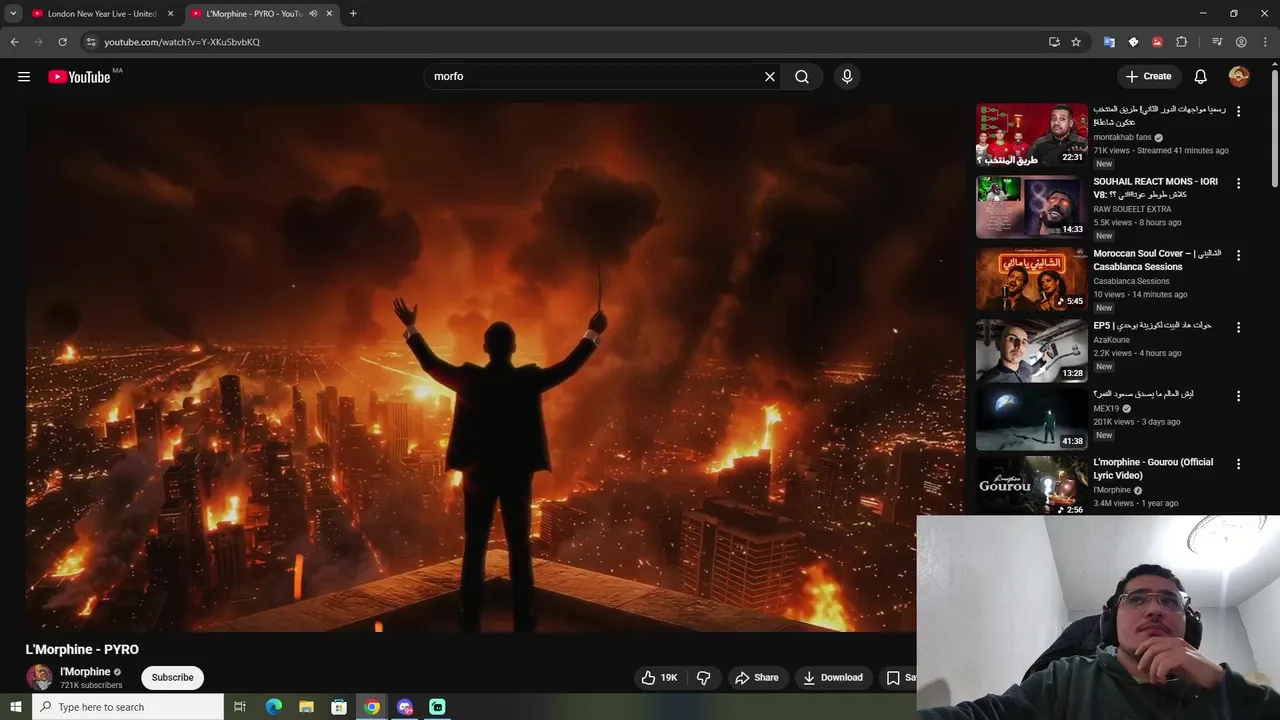Open Microsoft Store from taskbar
The image size is (1280, 720).
click(339, 707)
